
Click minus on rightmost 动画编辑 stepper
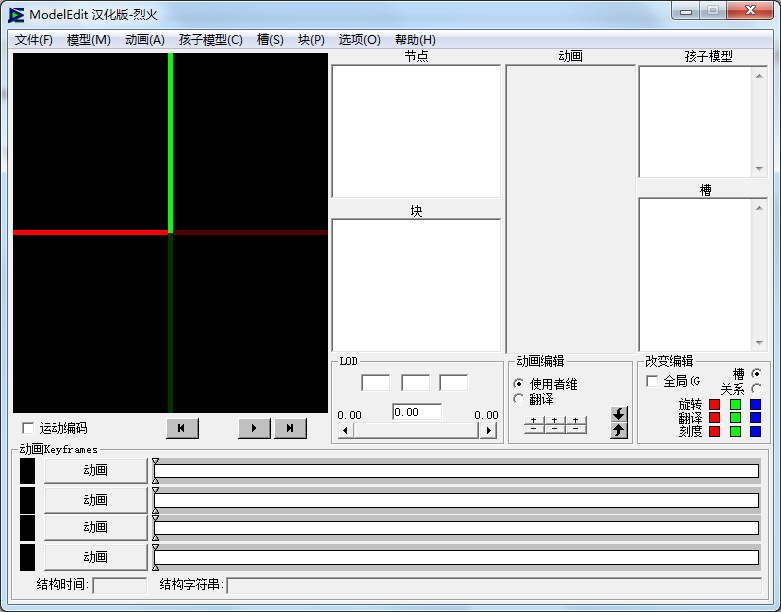[x=576, y=429]
